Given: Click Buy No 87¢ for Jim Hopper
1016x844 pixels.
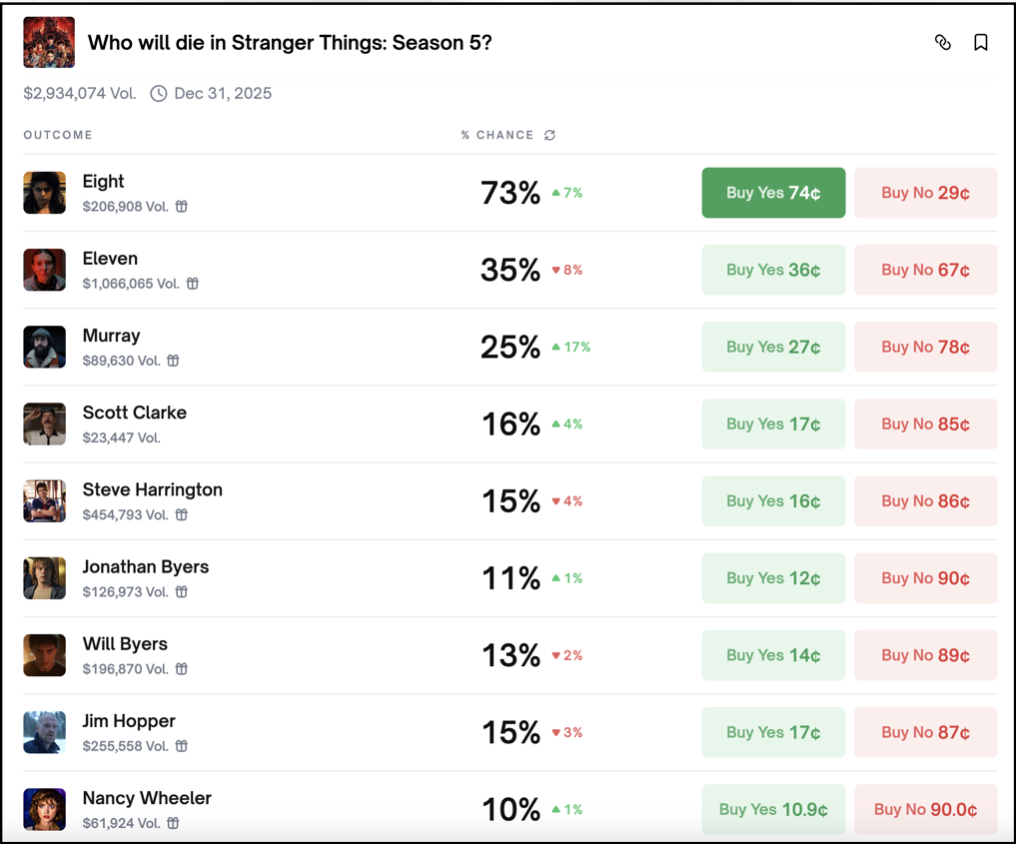Looking at the screenshot, I should tap(925, 732).
